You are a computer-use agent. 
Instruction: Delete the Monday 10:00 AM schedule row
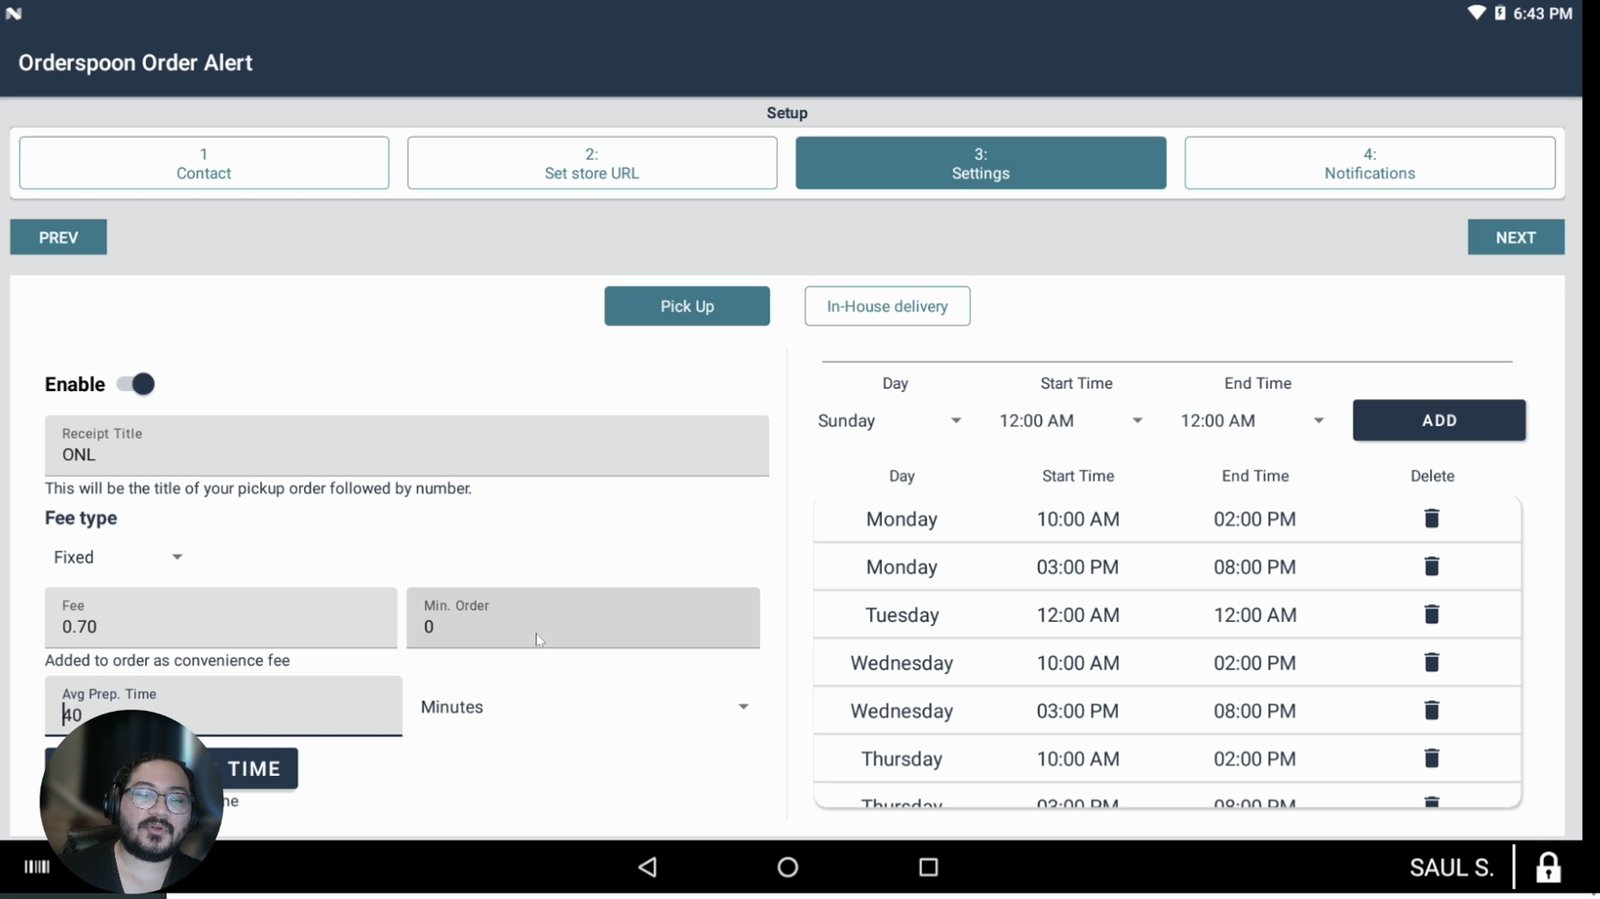tap(1431, 518)
